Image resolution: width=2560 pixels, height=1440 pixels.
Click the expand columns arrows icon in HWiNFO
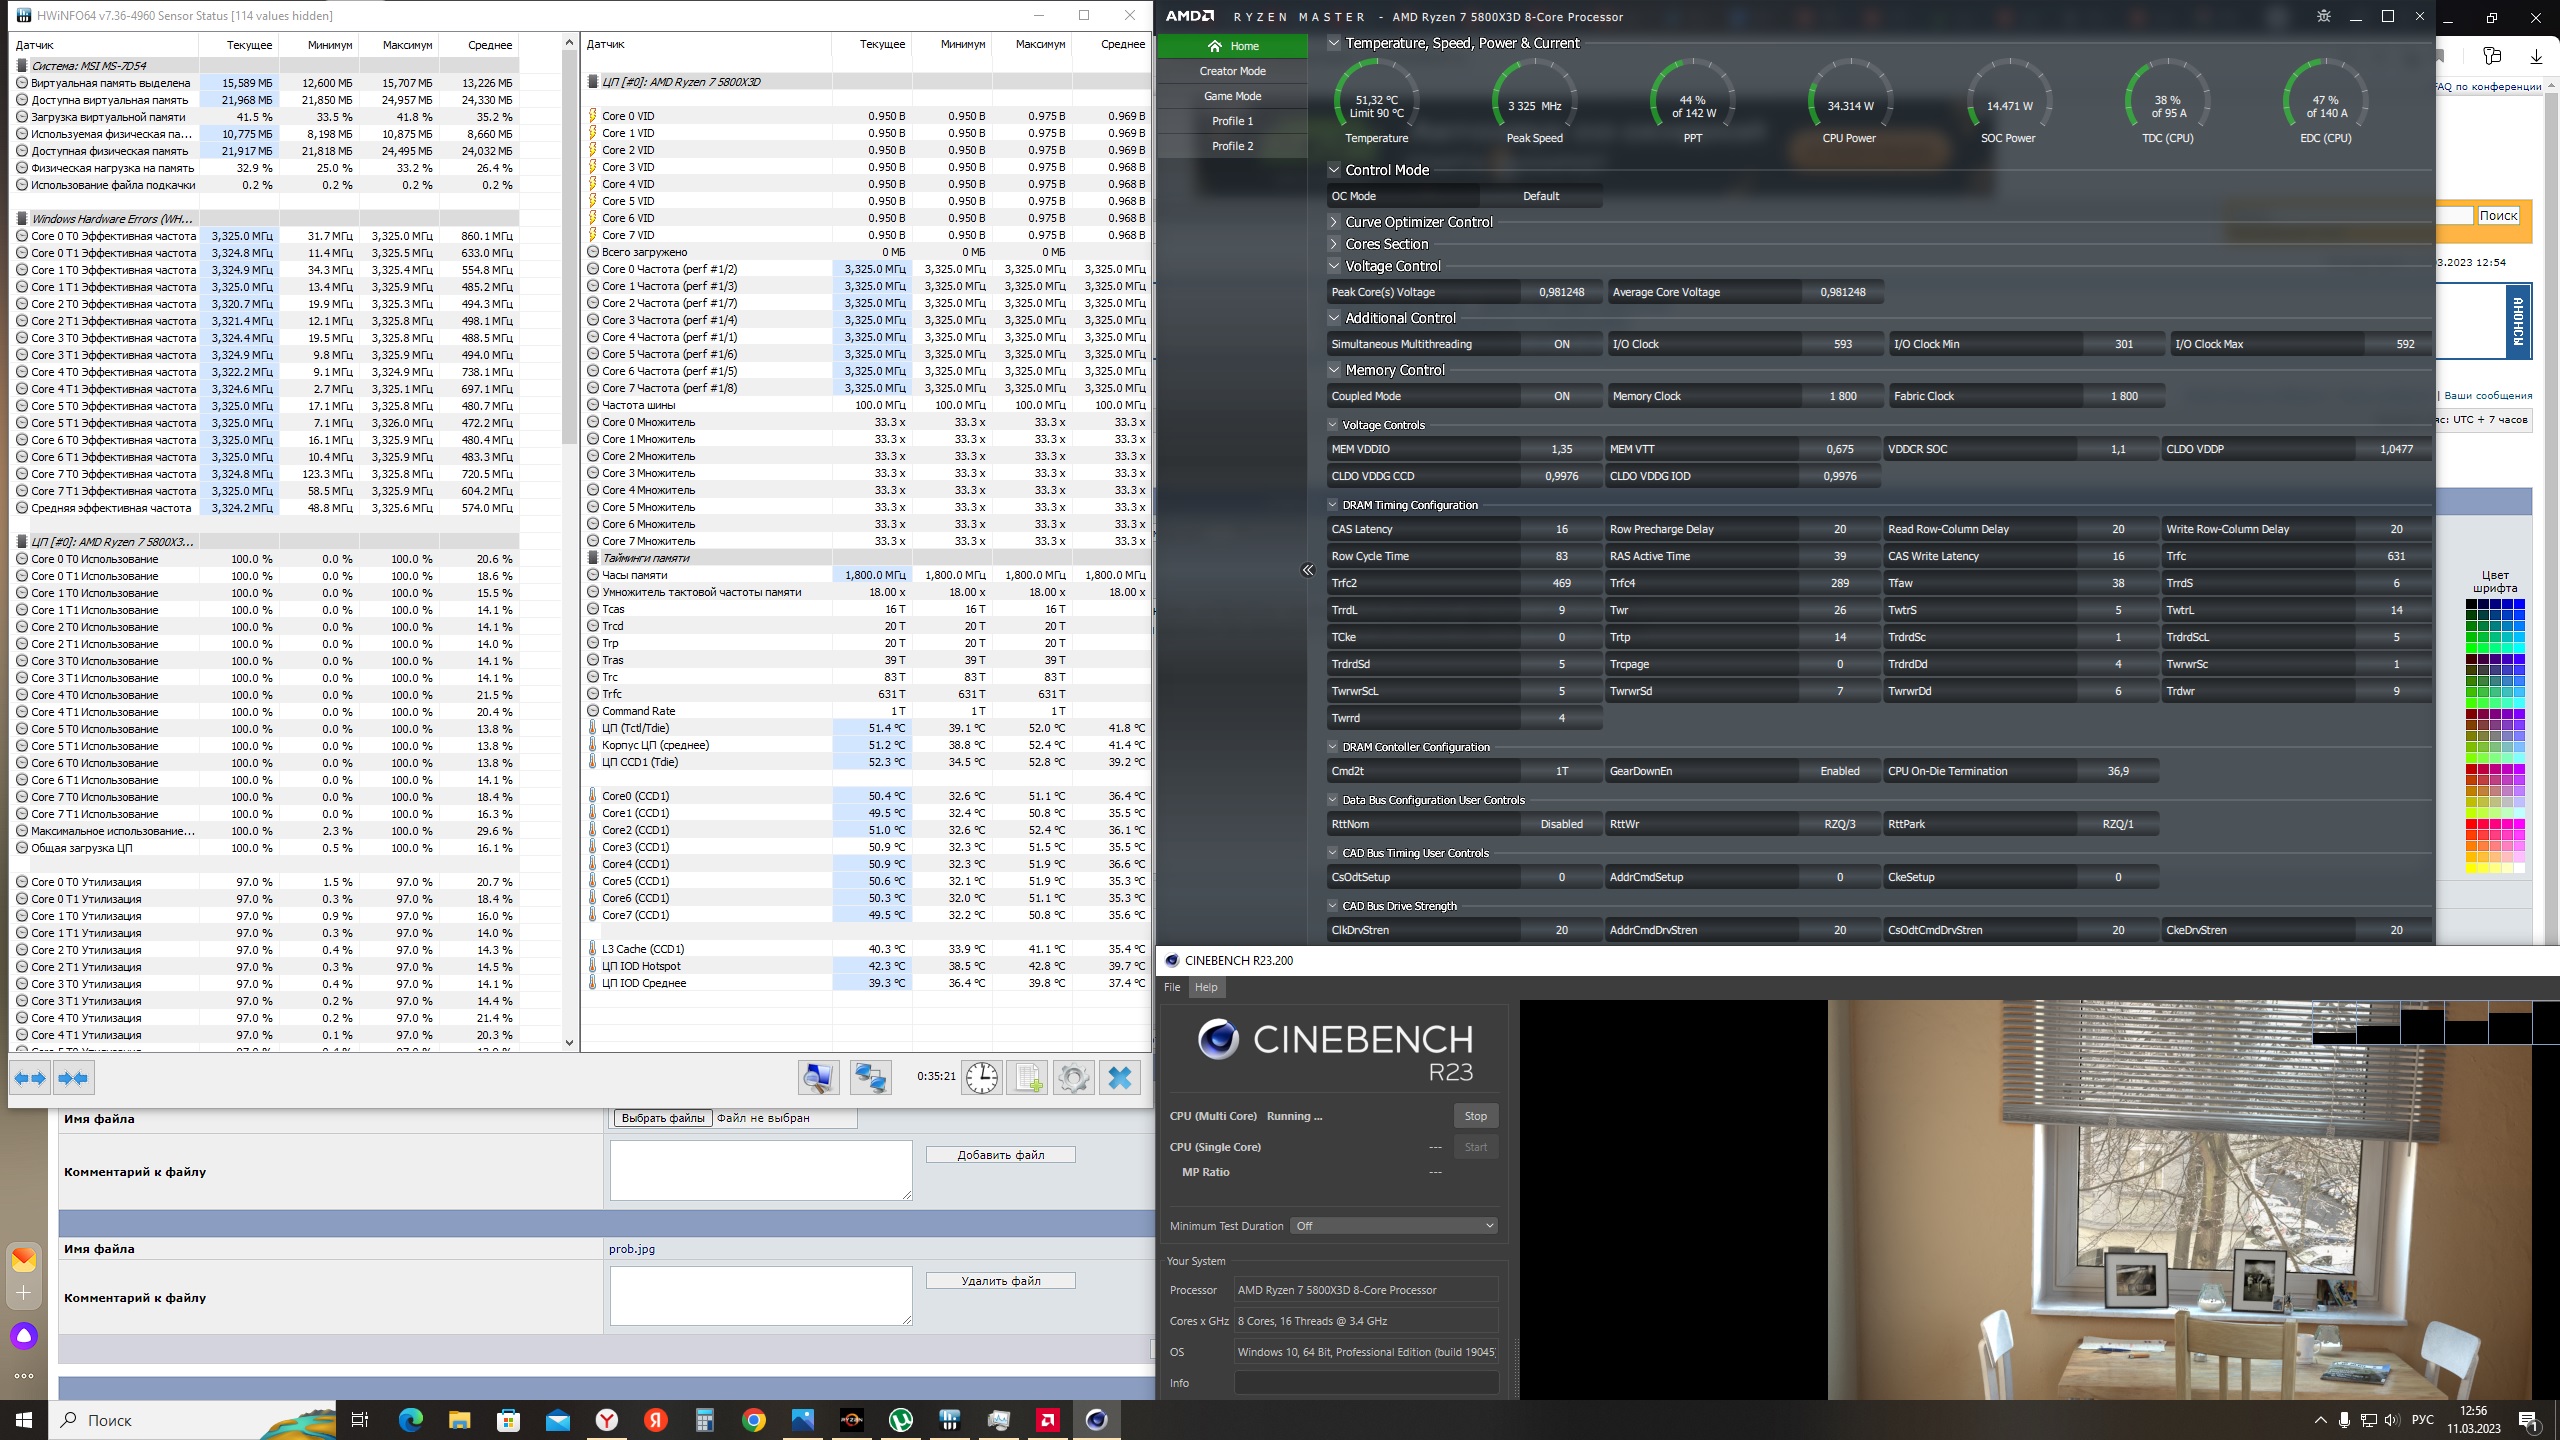click(x=29, y=1078)
